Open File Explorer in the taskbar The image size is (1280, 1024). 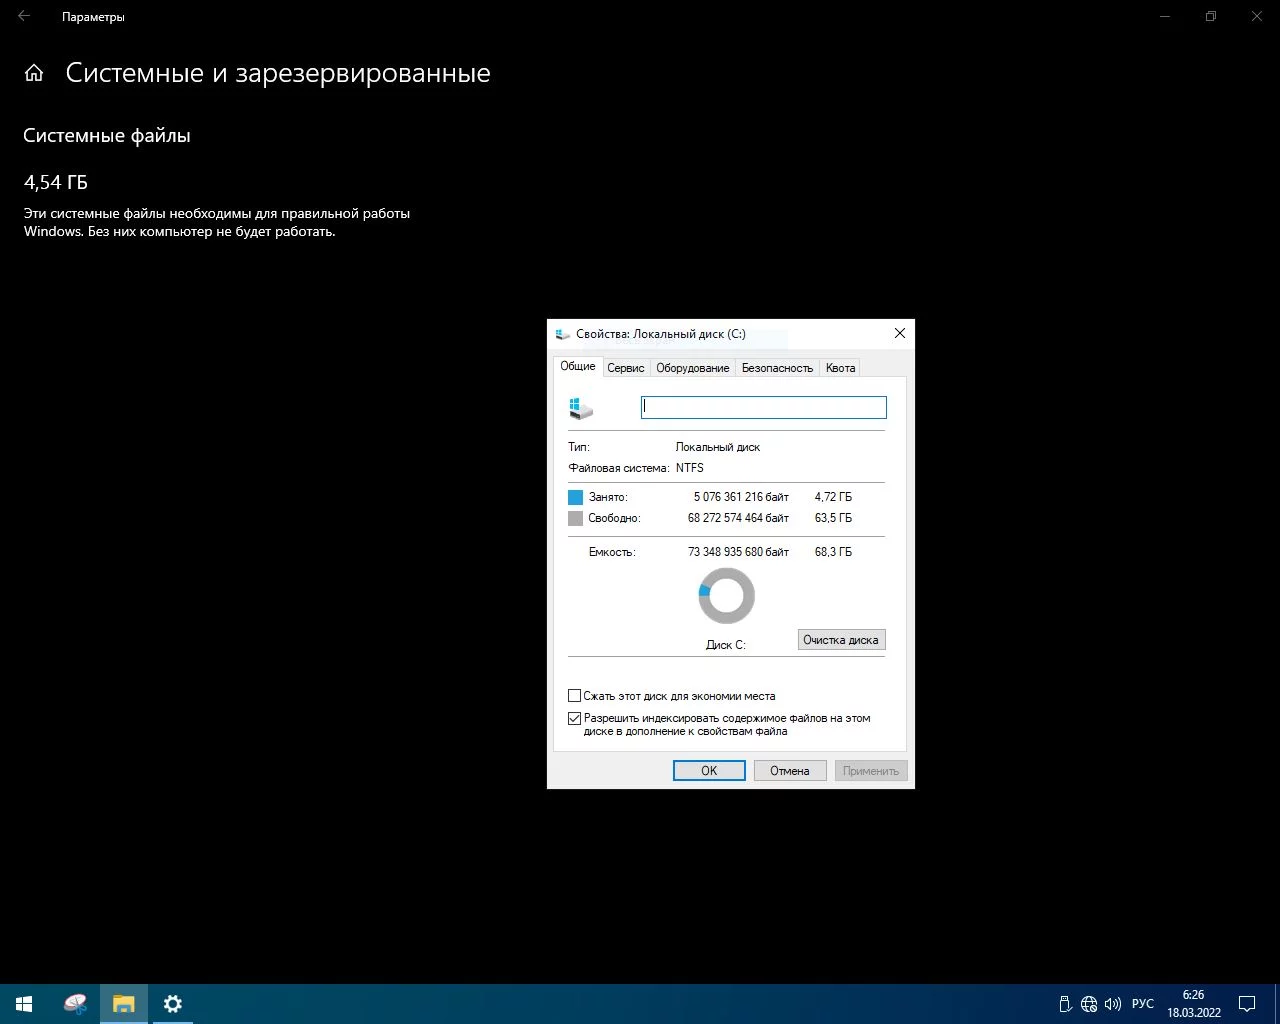124,1004
